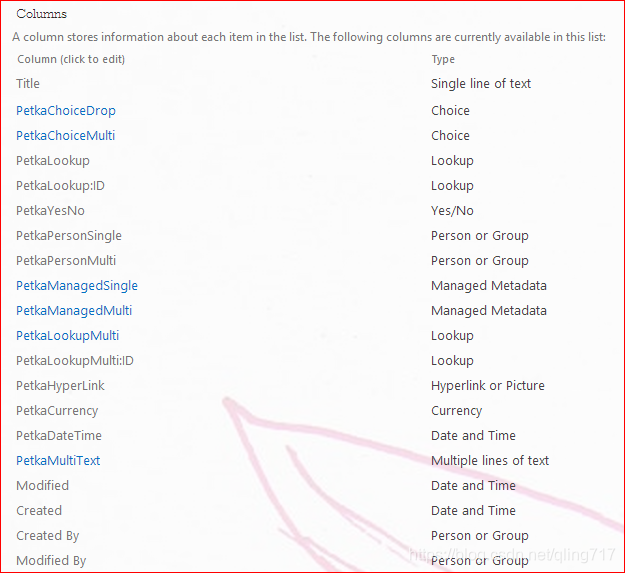Click the PetkaPersonSingle column name
This screenshot has height=573, width=625.
(69, 236)
